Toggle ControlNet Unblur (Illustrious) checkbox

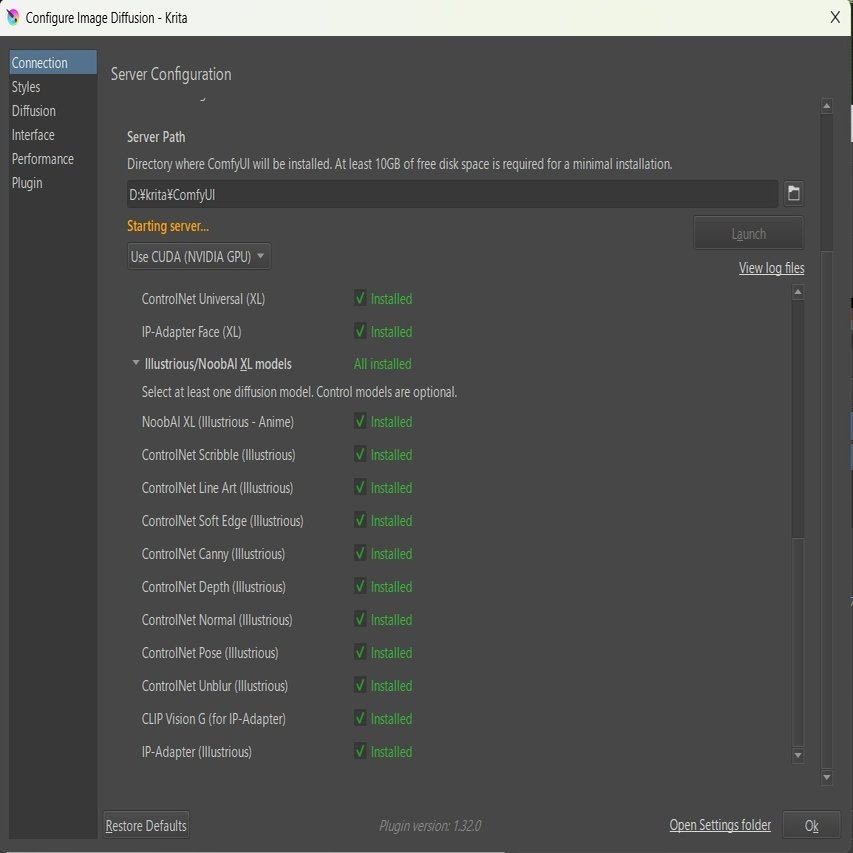[x=360, y=685]
